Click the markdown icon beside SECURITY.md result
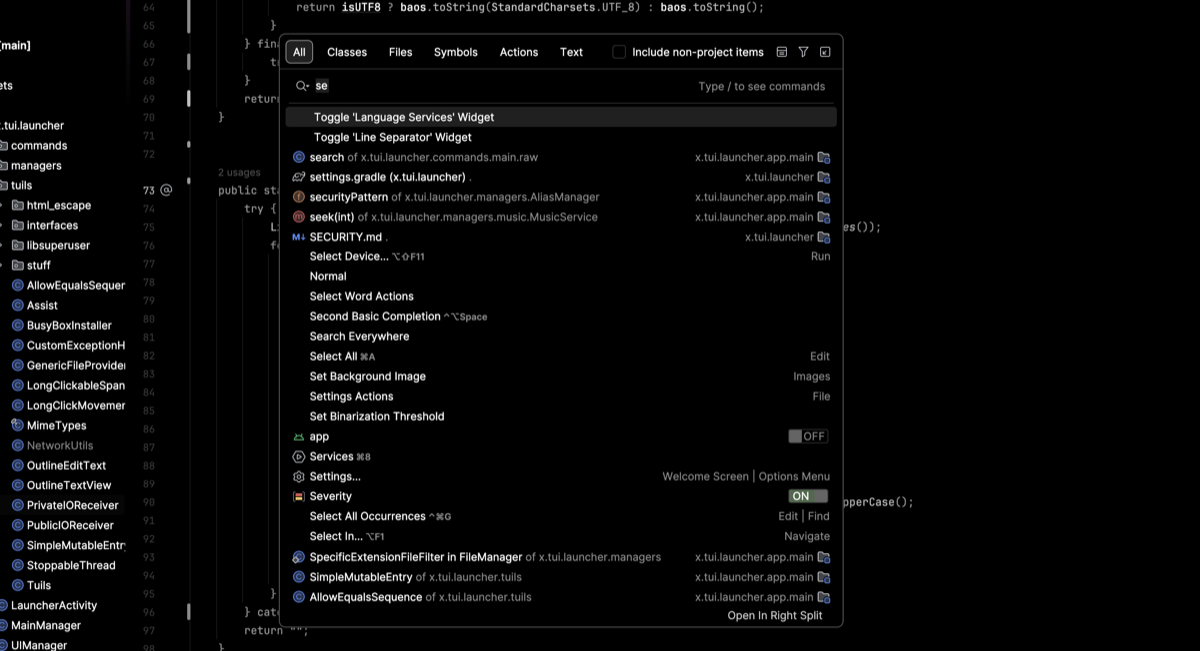Screen dimensions: 1200x651 (x=298, y=237)
